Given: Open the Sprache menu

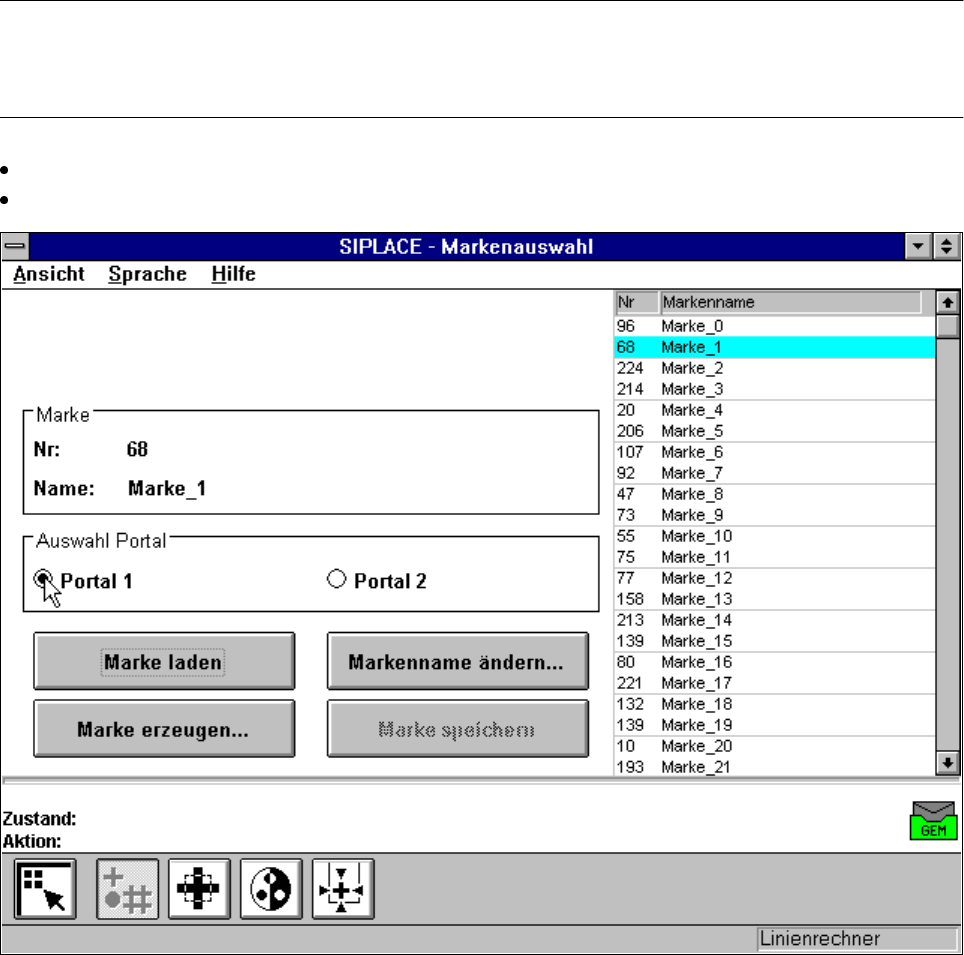Looking at the screenshot, I should click(x=148, y=274).
